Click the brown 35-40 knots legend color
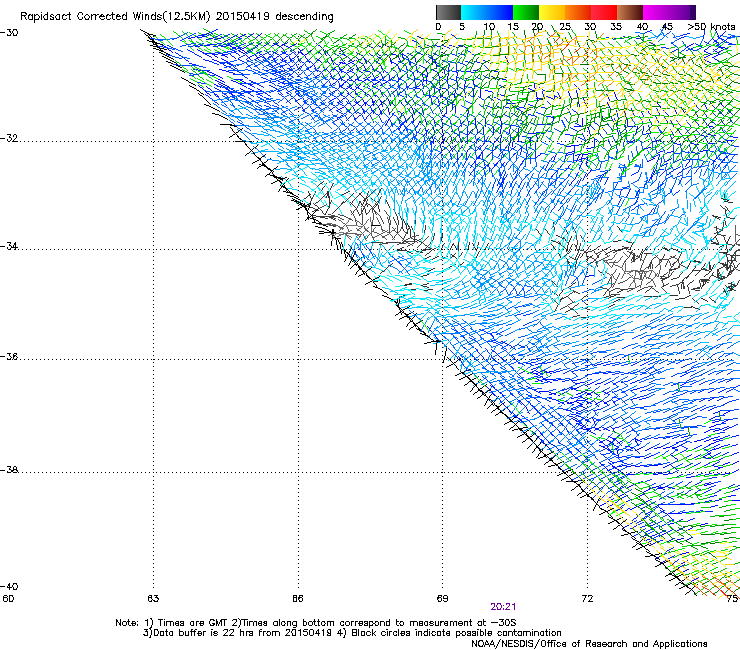 coord(630,12)
